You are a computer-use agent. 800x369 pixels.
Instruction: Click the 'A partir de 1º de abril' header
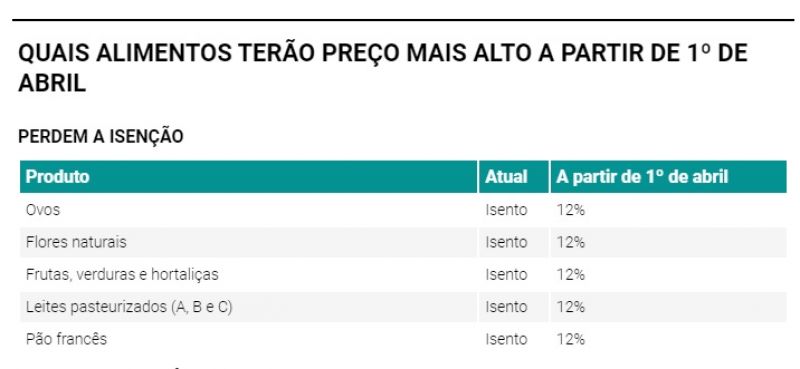coord(642,177)
